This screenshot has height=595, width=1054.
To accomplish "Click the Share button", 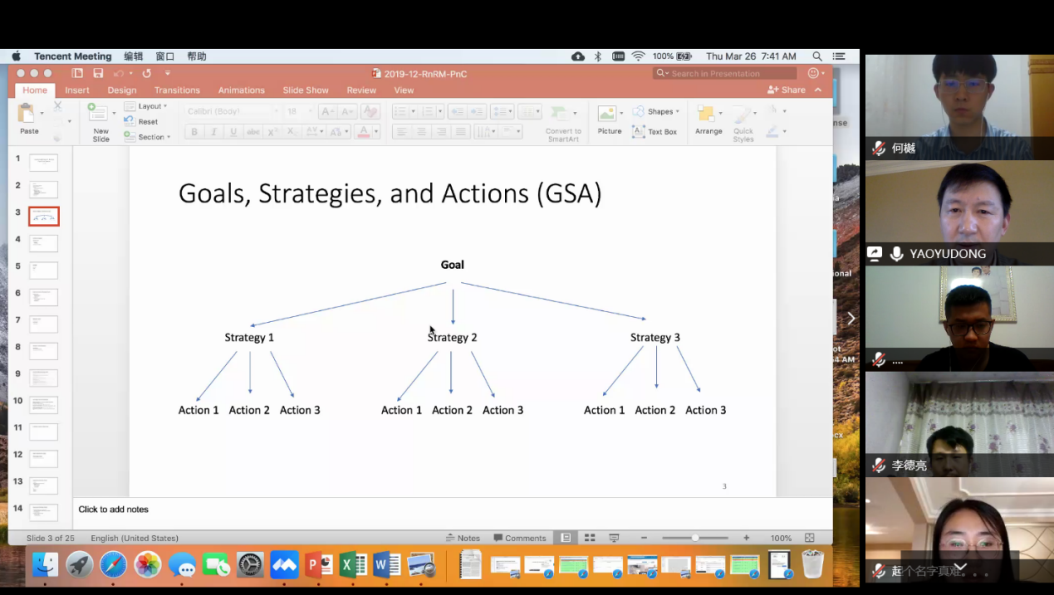I will [x=787, y=90].
